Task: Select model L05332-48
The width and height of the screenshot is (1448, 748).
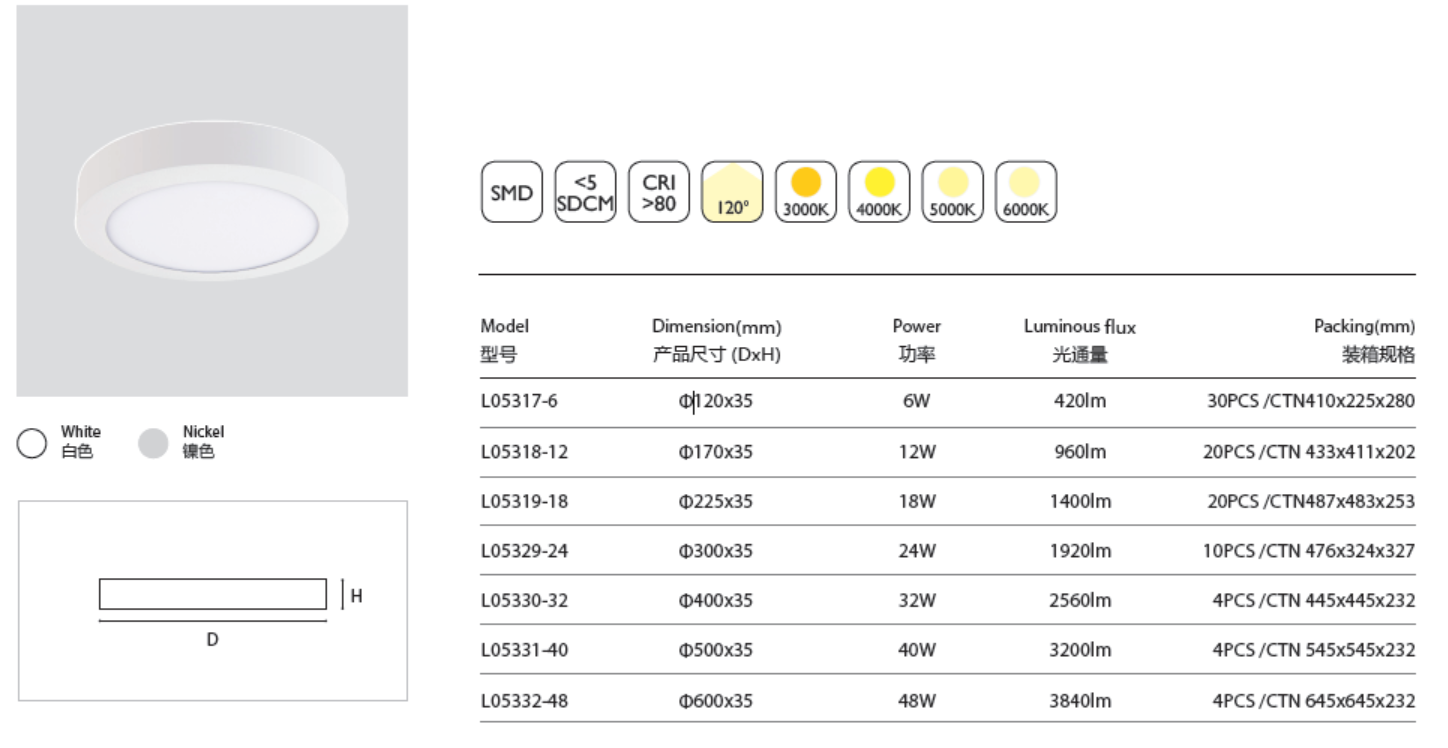Action: pyautogui.click(x=524, y=700)
